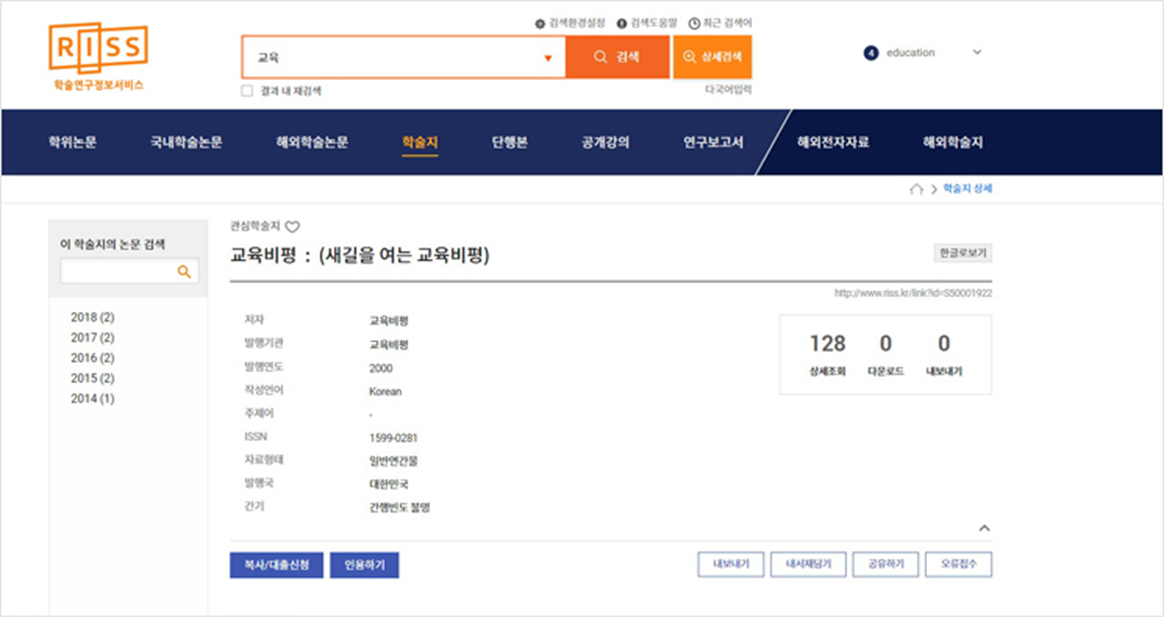This screenshot has width=1164, height=617.
Task: Click the 인용하기 citation button
Action: coord(365,565)
